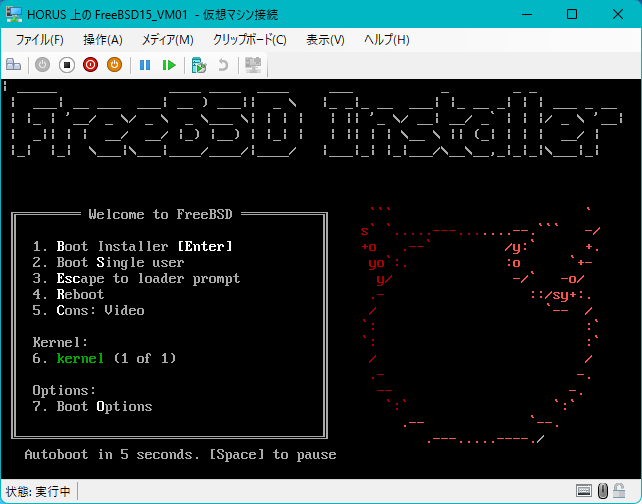This screenshot has width=642, height=504.
Task: Create a checkpoint with toolbar icon
Action: click(199, 65)
